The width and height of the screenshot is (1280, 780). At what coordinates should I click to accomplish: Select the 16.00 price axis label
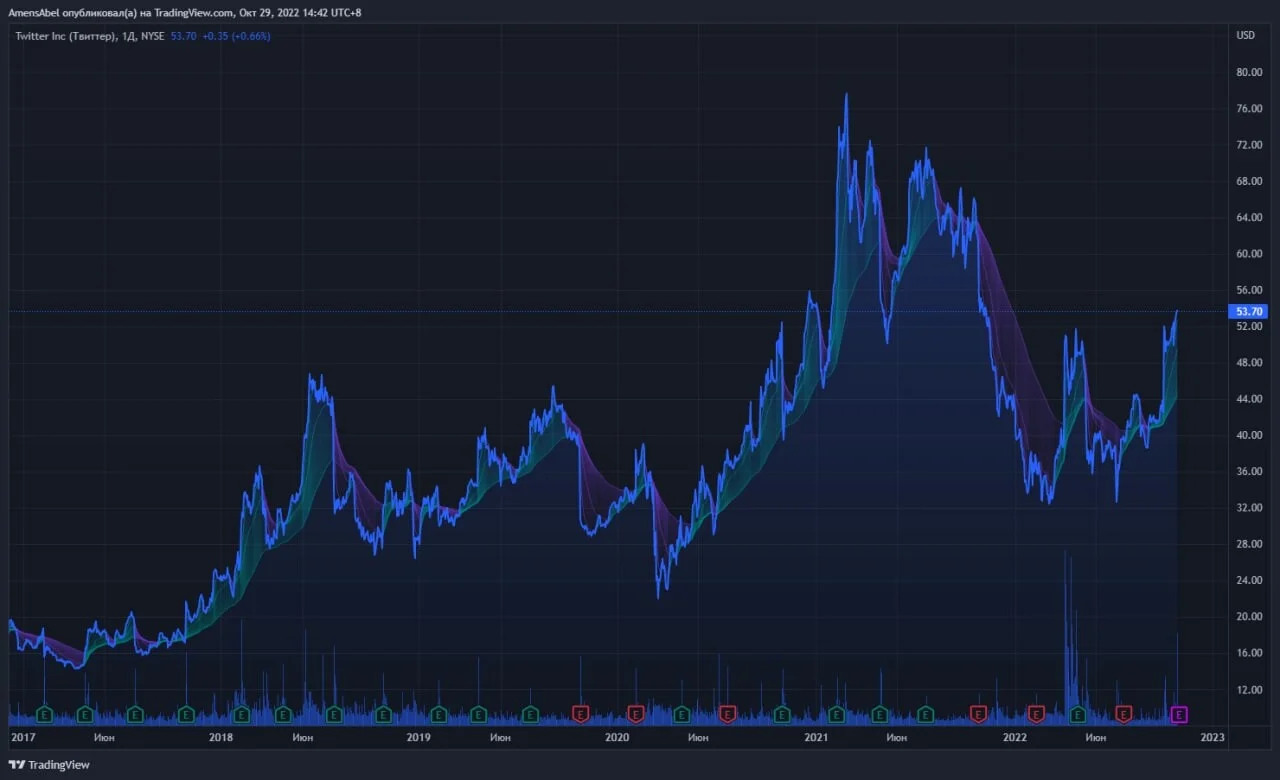click(1249, 654)
